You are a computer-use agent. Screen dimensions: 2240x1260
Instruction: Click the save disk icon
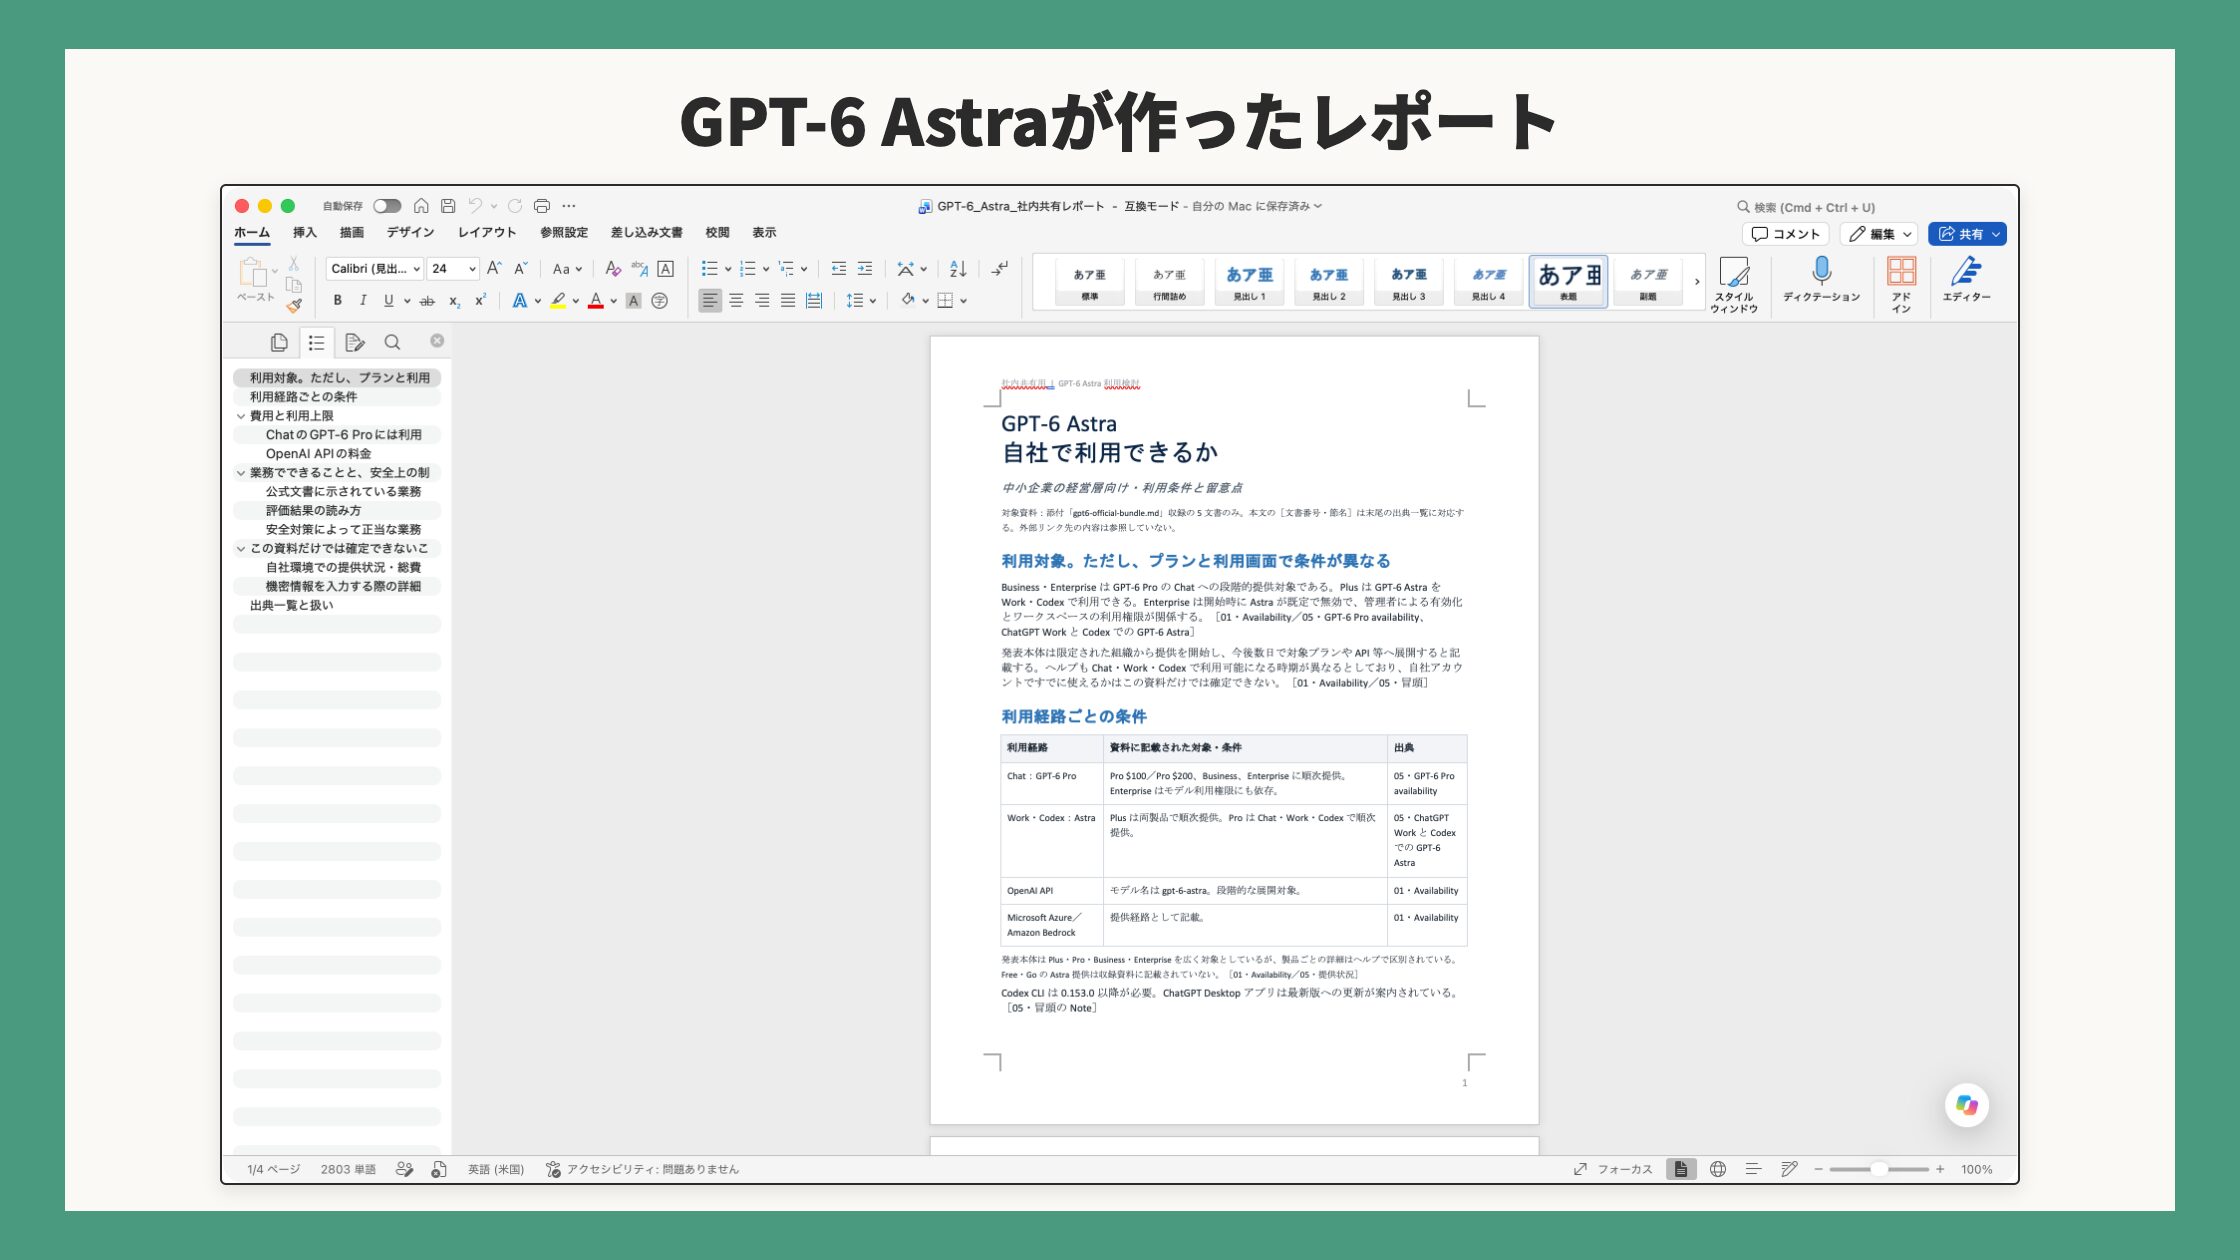(448, 206)
